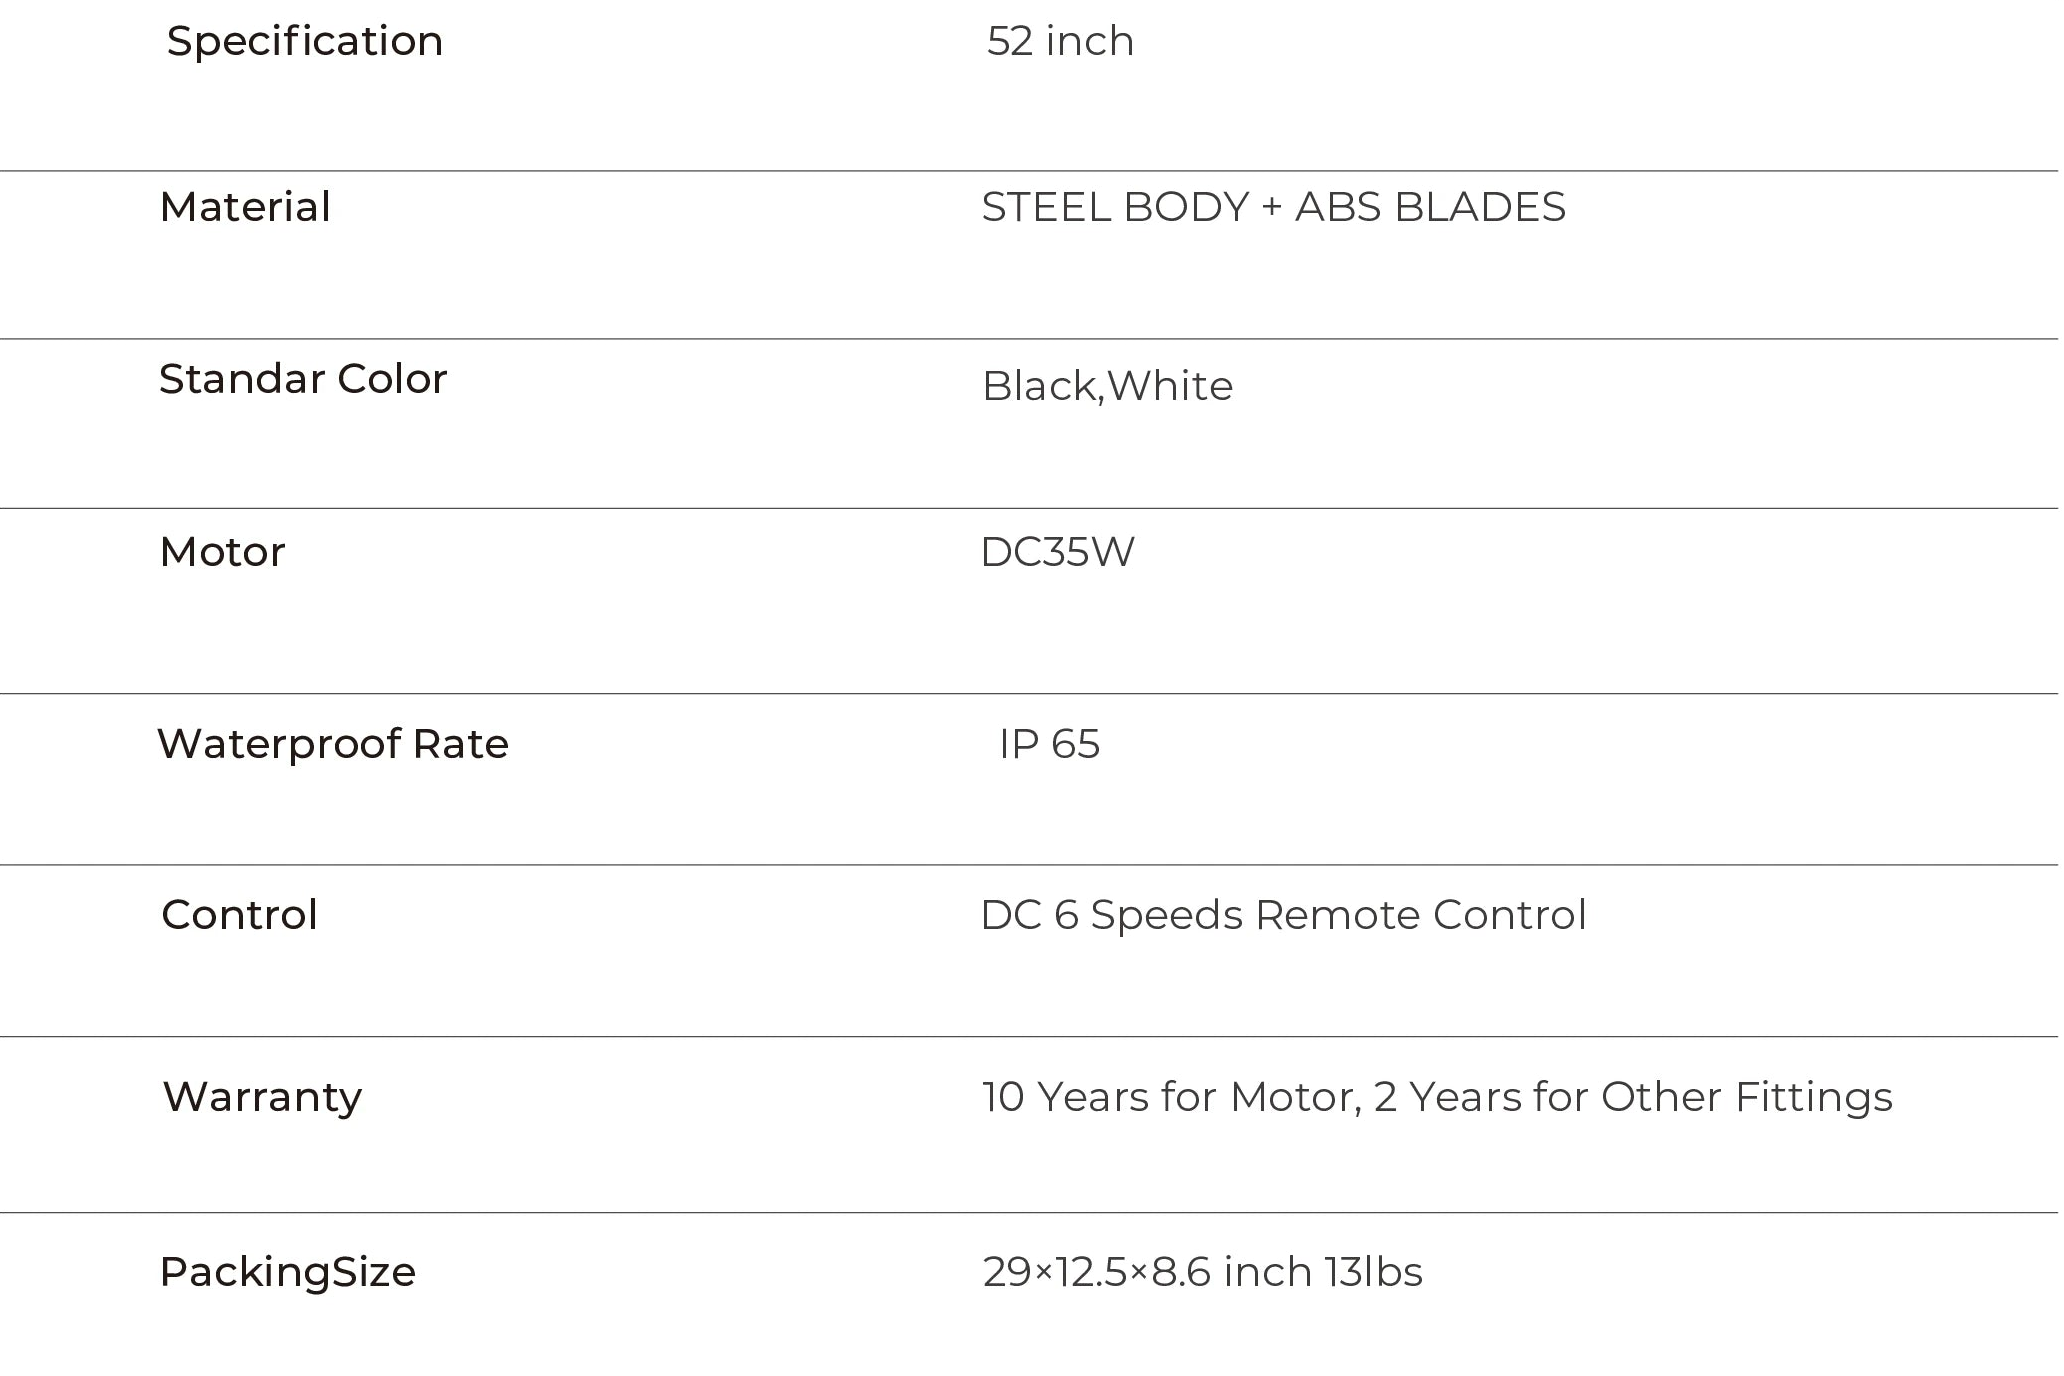Select the Control row label
Screen dimensions: 2064x1376
[x=239, y=916]
